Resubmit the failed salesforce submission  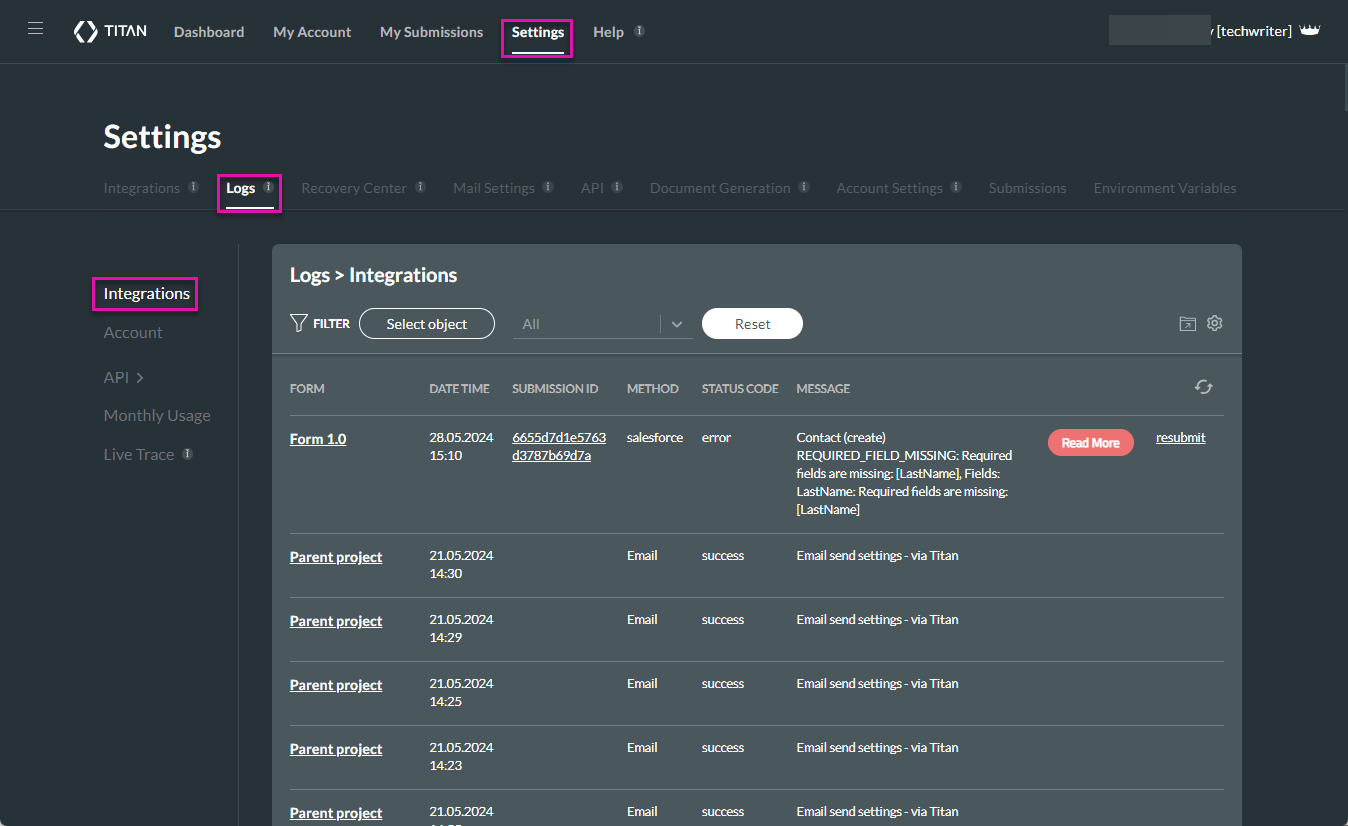pos(1180,437)
